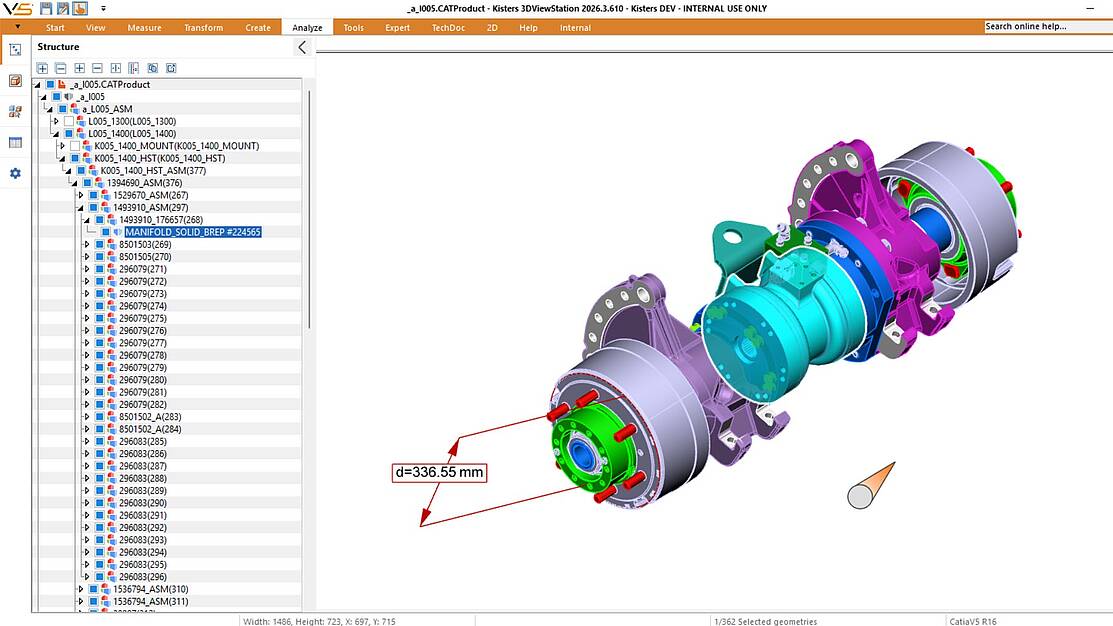Open the Internal tab
Image resolution: width=1113 pixels, height=626 pixels.
coord(575,28)
